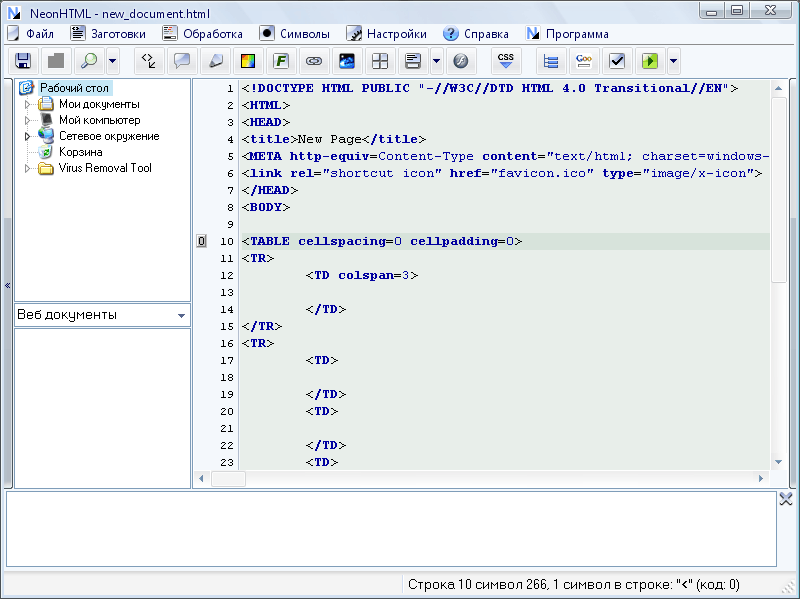Screen dimensions: 800x599
Task: Click the favicon.ico link tag line
Action: pos(502,173)
